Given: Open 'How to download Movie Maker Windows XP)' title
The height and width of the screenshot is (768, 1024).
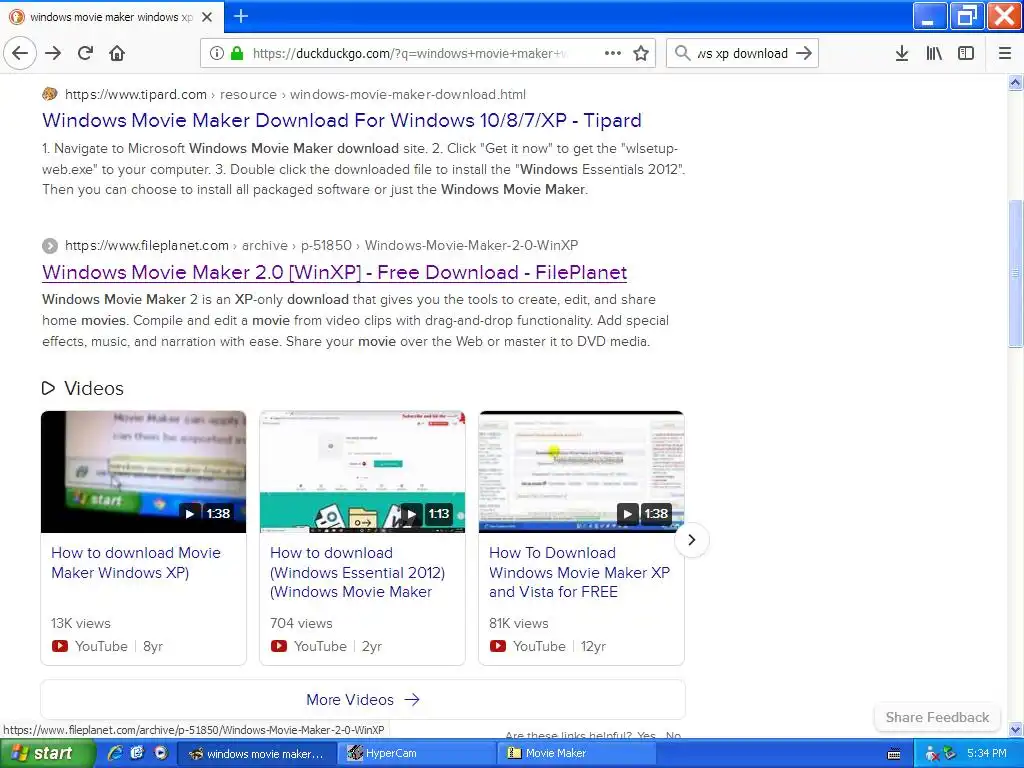Looking at the screenshot, I should [x=136, y=562].
